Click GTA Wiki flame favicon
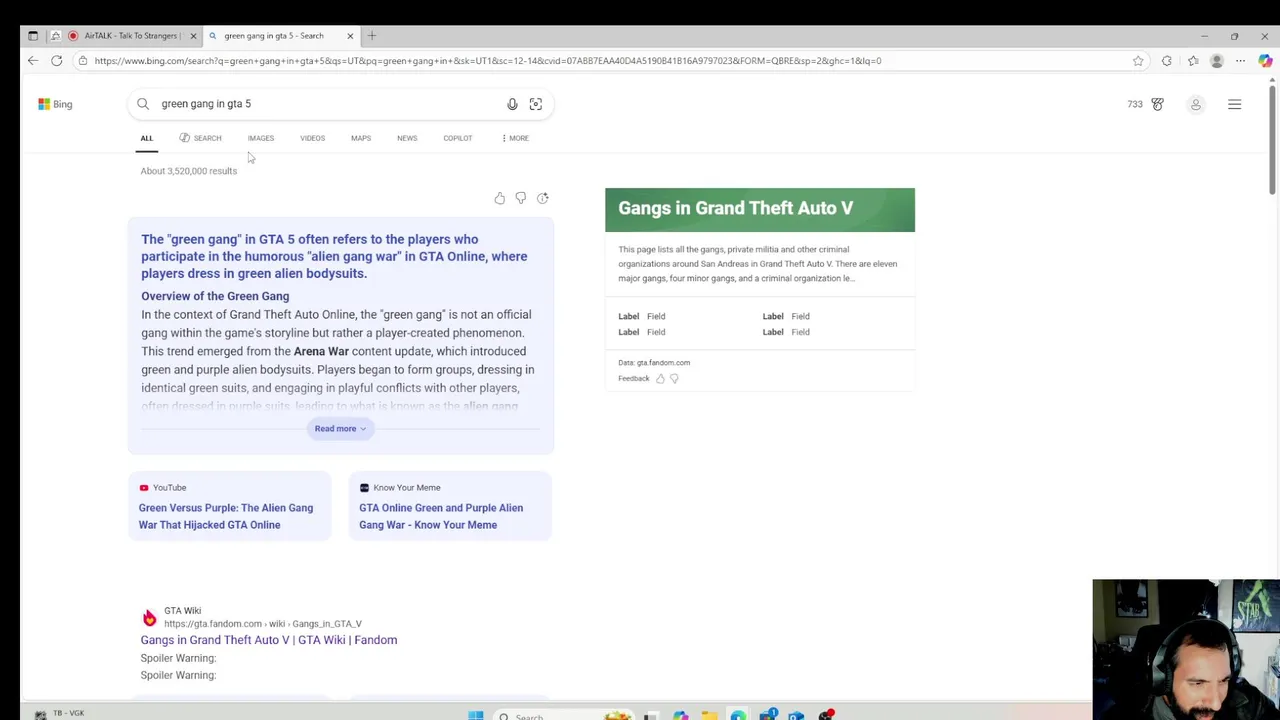 [150, 617]
